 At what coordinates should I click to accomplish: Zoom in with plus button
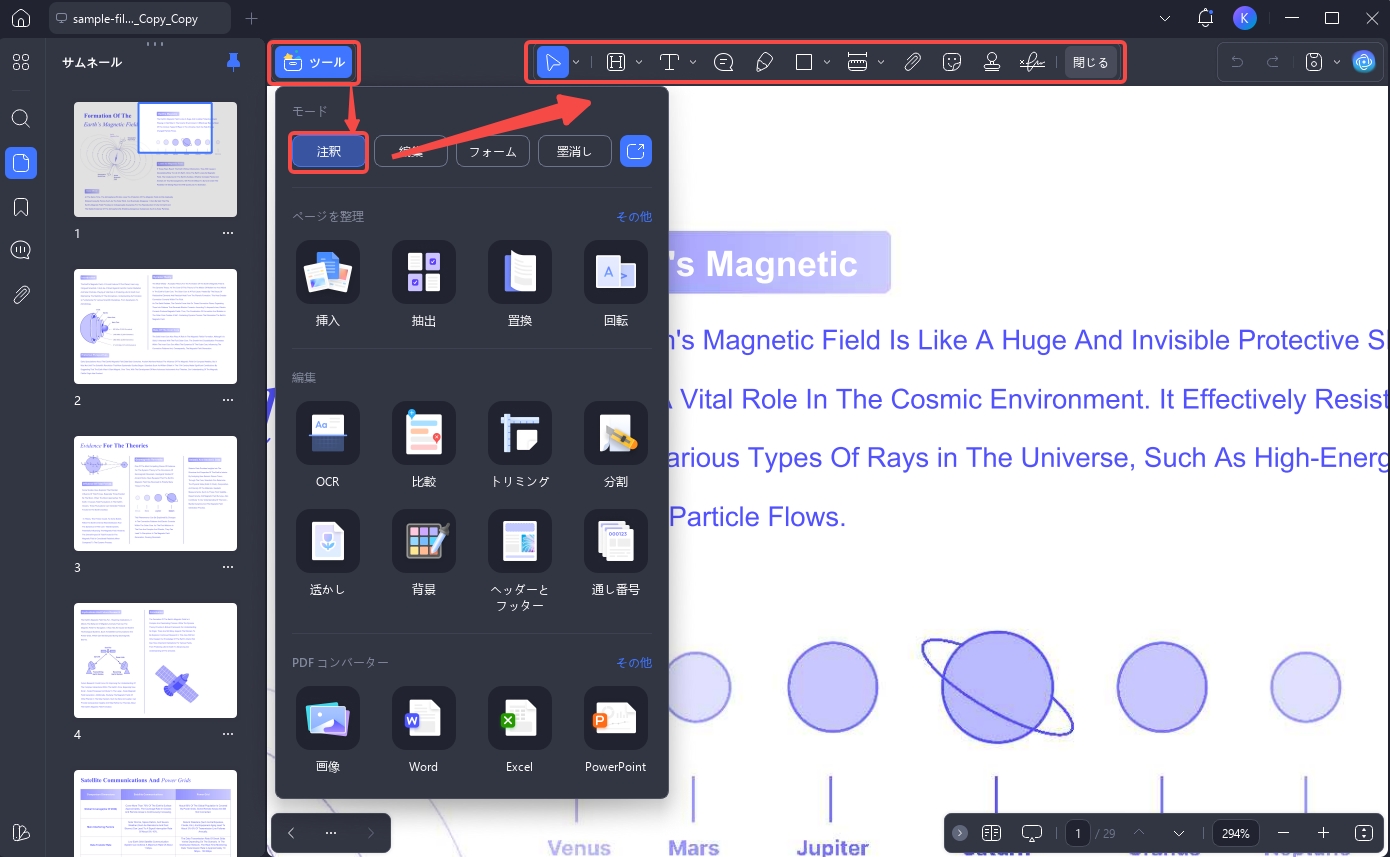coord(1324,833)
